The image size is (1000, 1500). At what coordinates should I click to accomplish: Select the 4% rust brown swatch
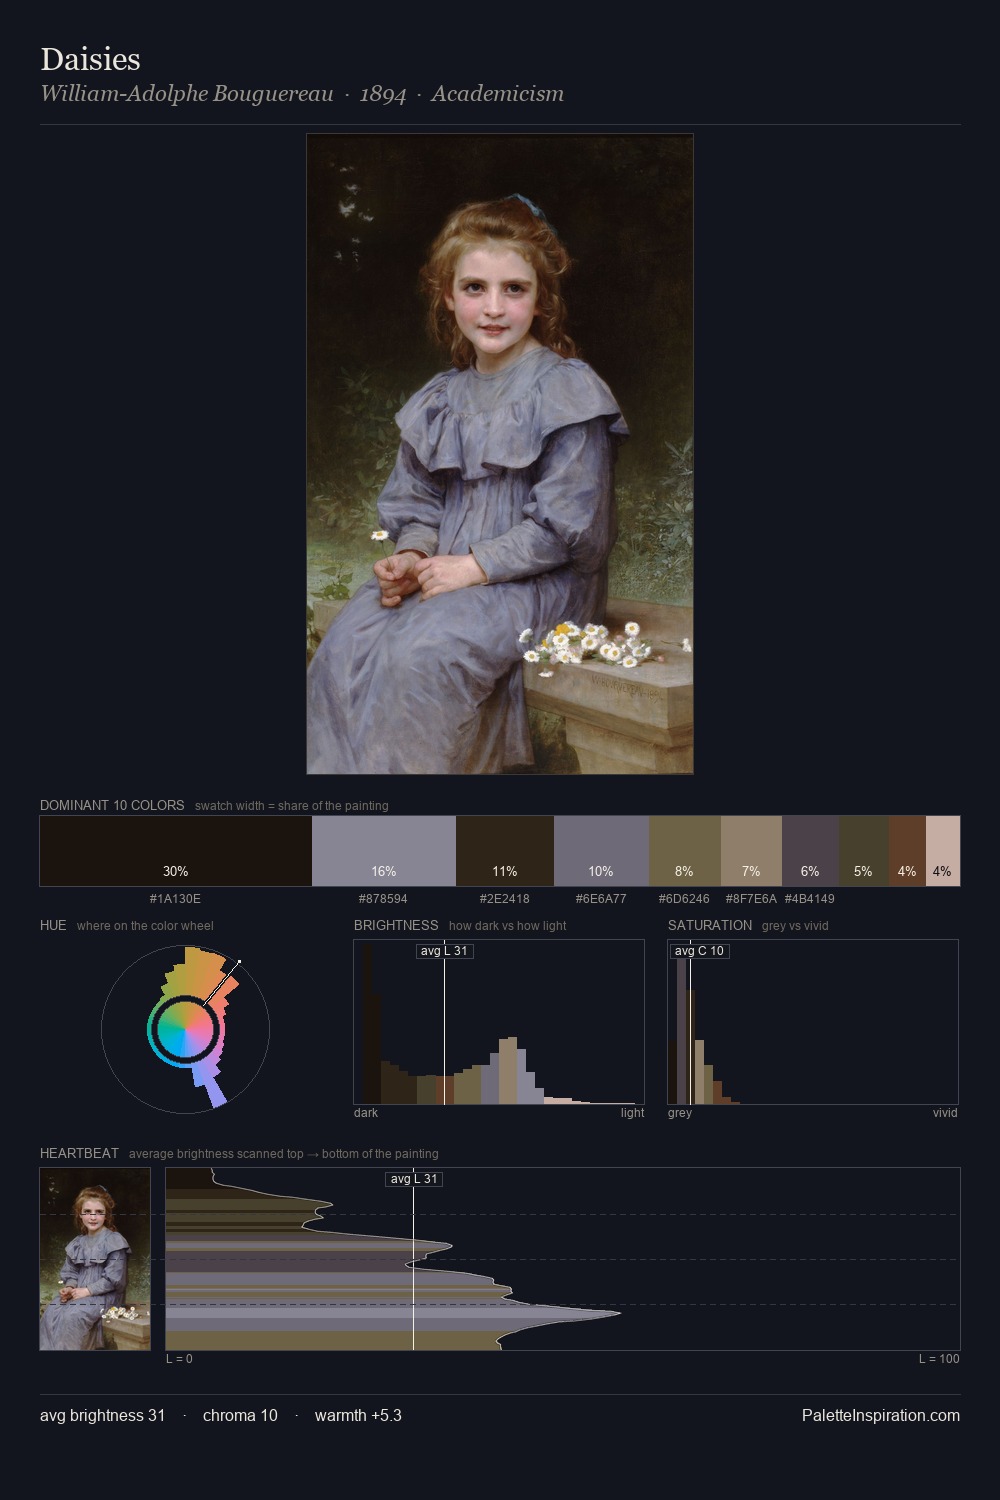(x=907, y=851)
